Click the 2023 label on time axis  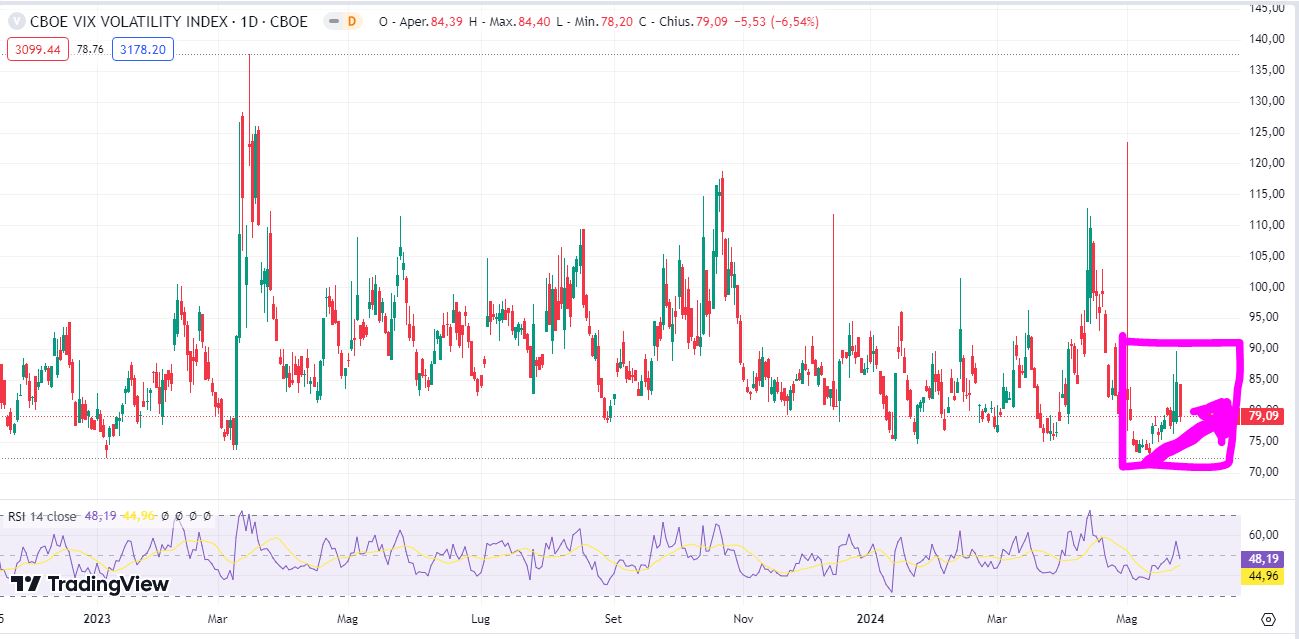tap(97, 619)
